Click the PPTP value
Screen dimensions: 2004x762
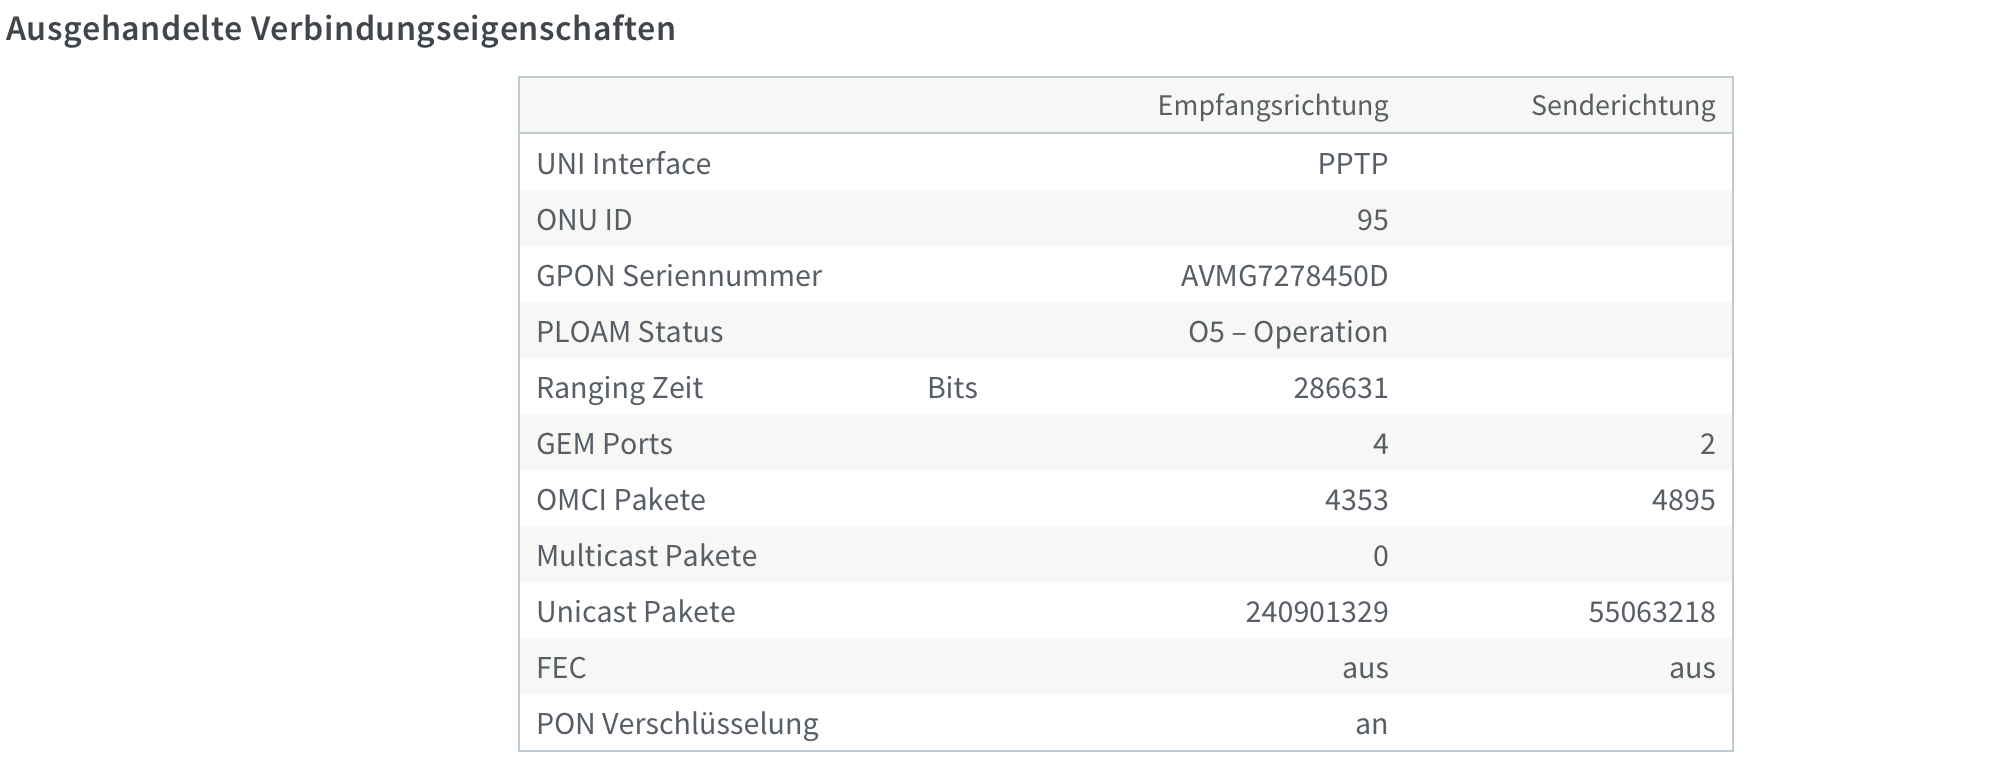coord(1352,163)
